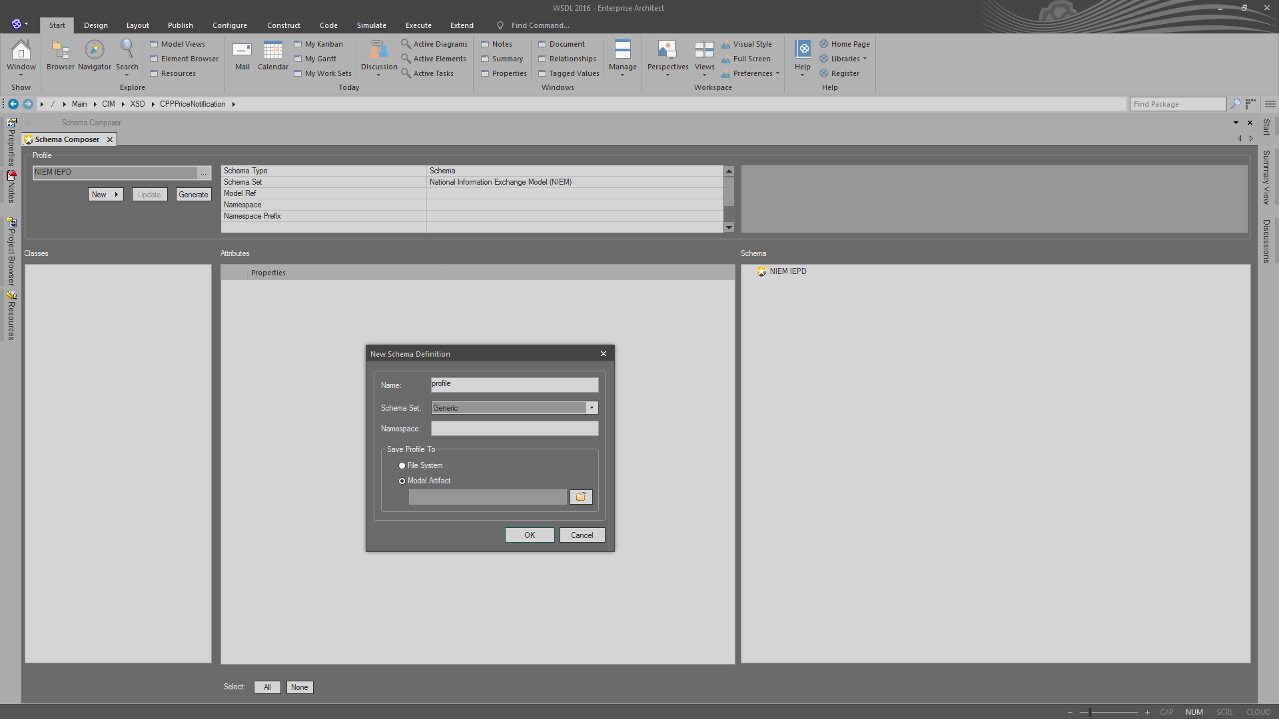The width and height of the screenshot is (1279, 719).
Task: Switch to the Design ribbon tab
Action: 96,25
